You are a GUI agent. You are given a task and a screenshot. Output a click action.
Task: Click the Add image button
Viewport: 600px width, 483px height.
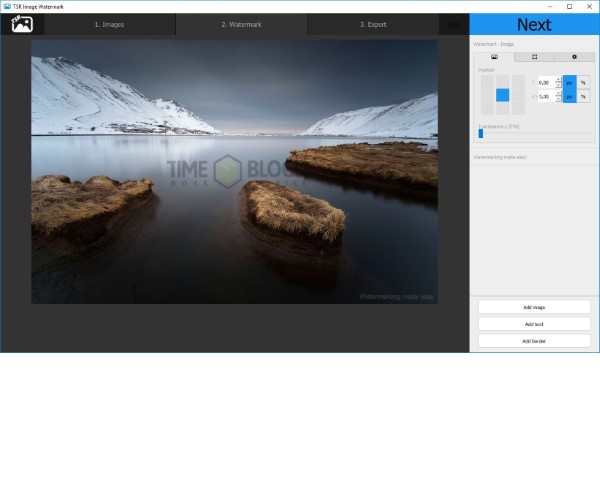tap(534, 307)
